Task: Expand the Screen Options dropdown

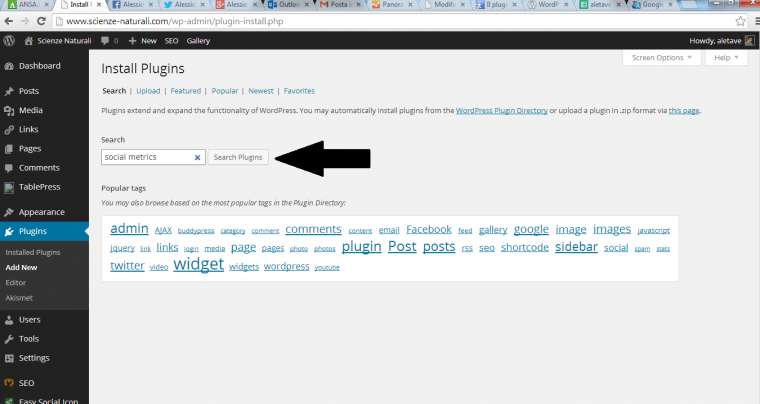Action: [x=662, y=58]
